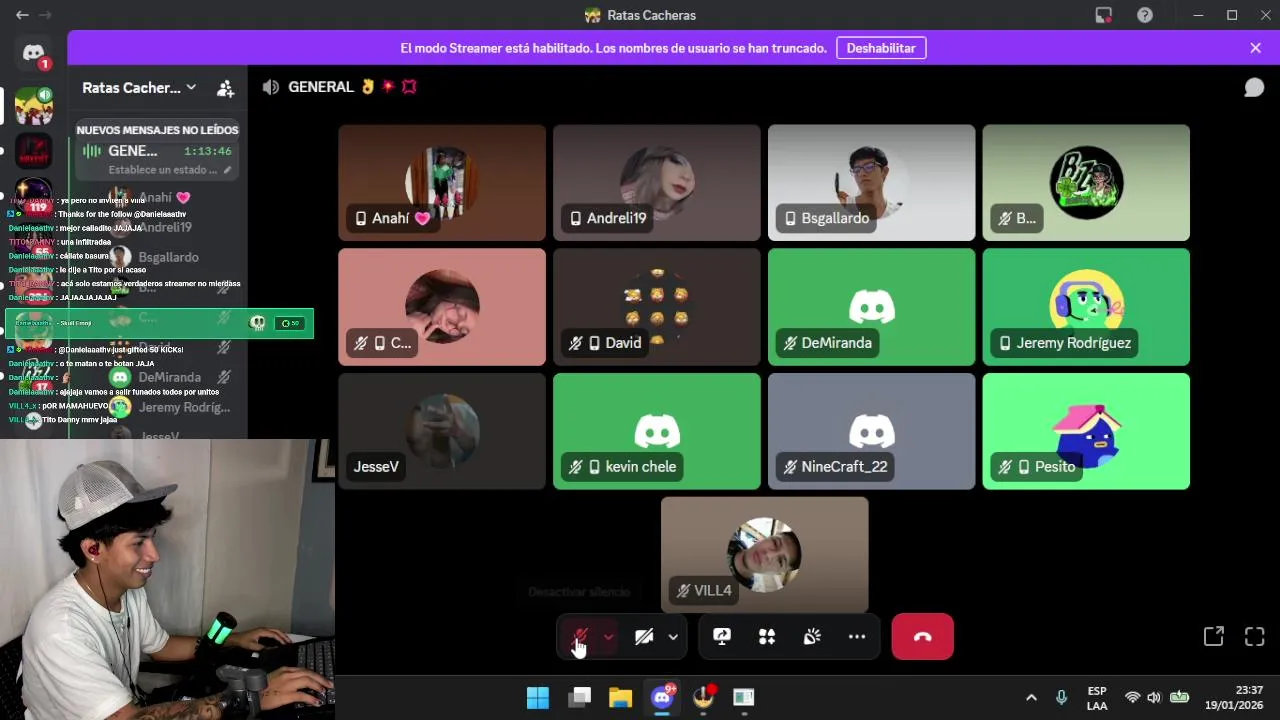Click DeMiranda in sidebar participant list
The image size is (1280, 720).
170,377
